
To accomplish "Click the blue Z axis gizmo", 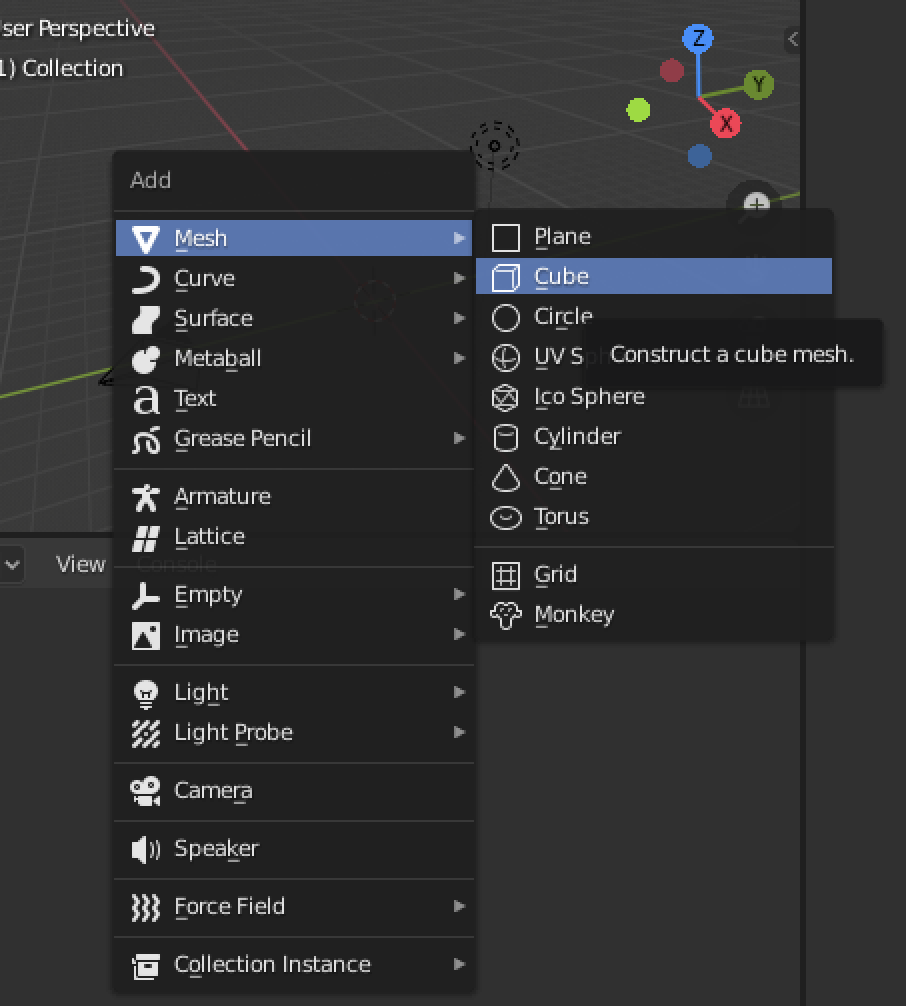I will tap(698, 38).
